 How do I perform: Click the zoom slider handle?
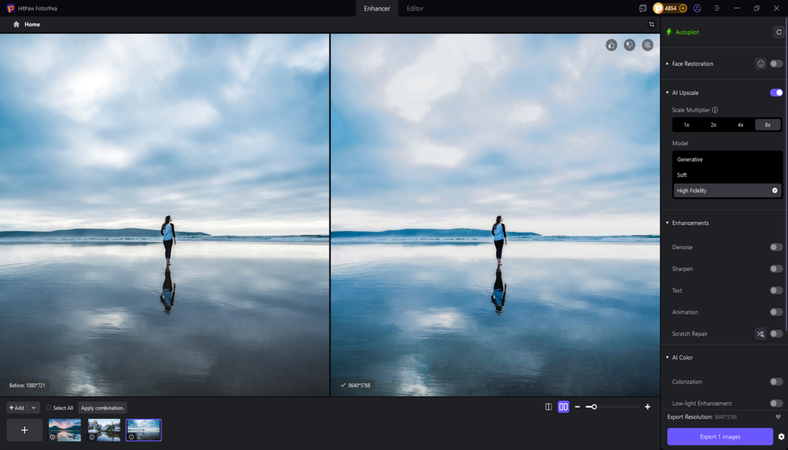coord(594,407)
